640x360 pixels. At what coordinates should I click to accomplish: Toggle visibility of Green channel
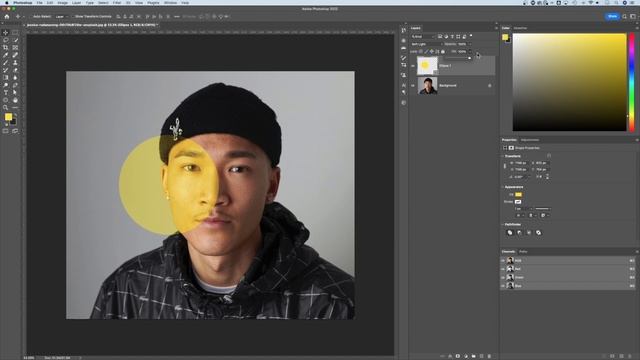[x=503, y=278]
